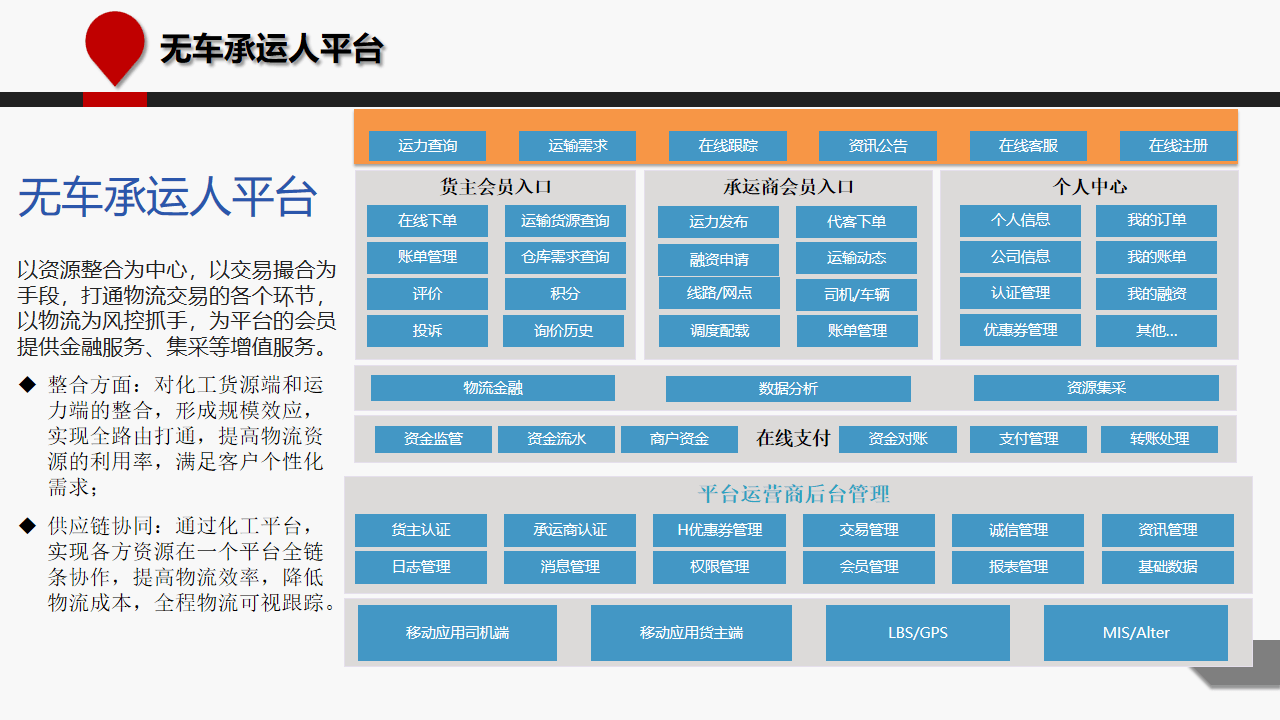Viewport: 1280px width, 720px height.
Task: Select the 线路/网点 box
Action: pyautogui.click(x=719, y=293)
